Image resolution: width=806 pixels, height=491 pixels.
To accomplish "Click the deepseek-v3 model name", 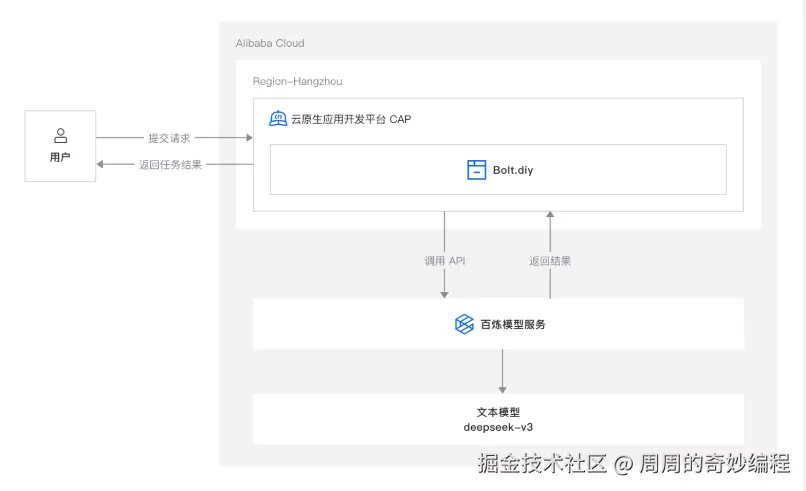I will [x=498, y=427].
